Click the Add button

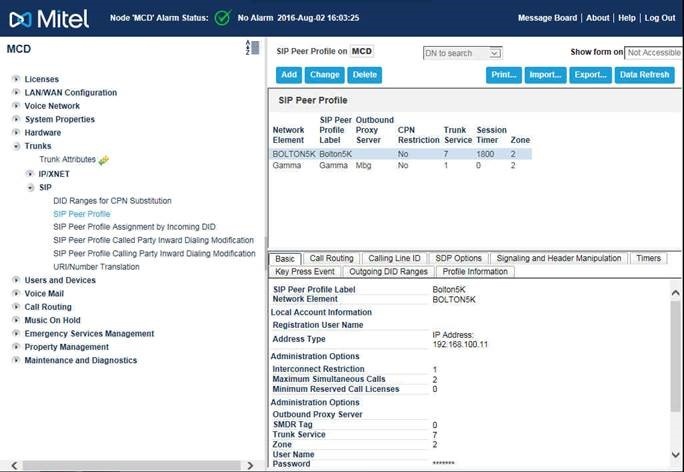click(x=289, y=75)
